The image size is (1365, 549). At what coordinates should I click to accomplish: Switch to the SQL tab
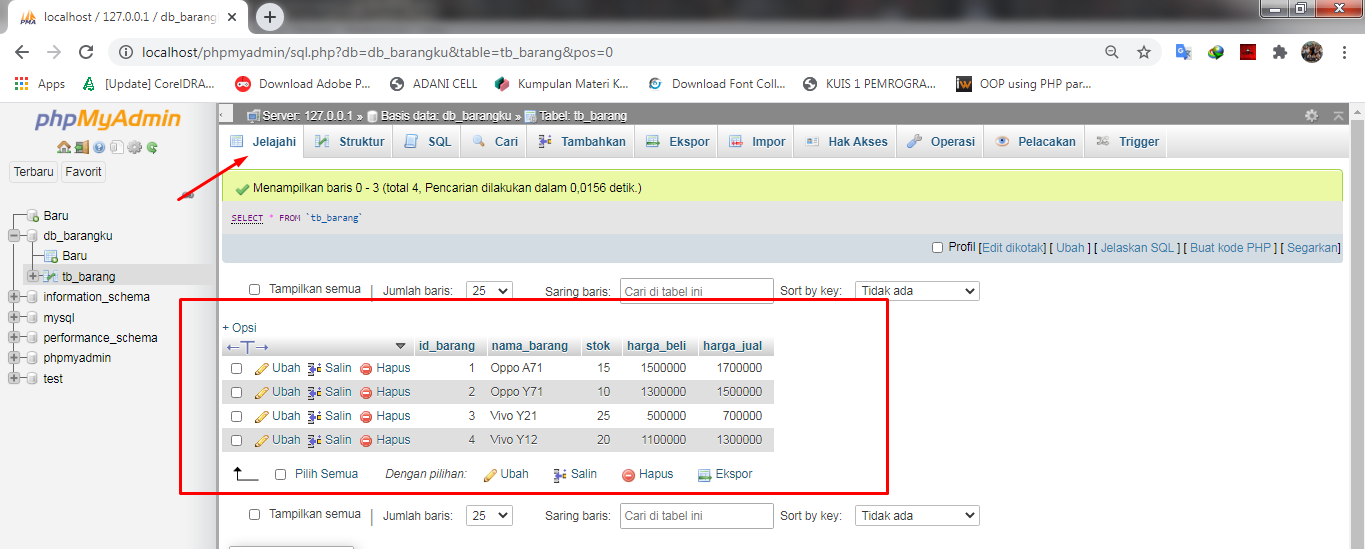click(428, 142)
